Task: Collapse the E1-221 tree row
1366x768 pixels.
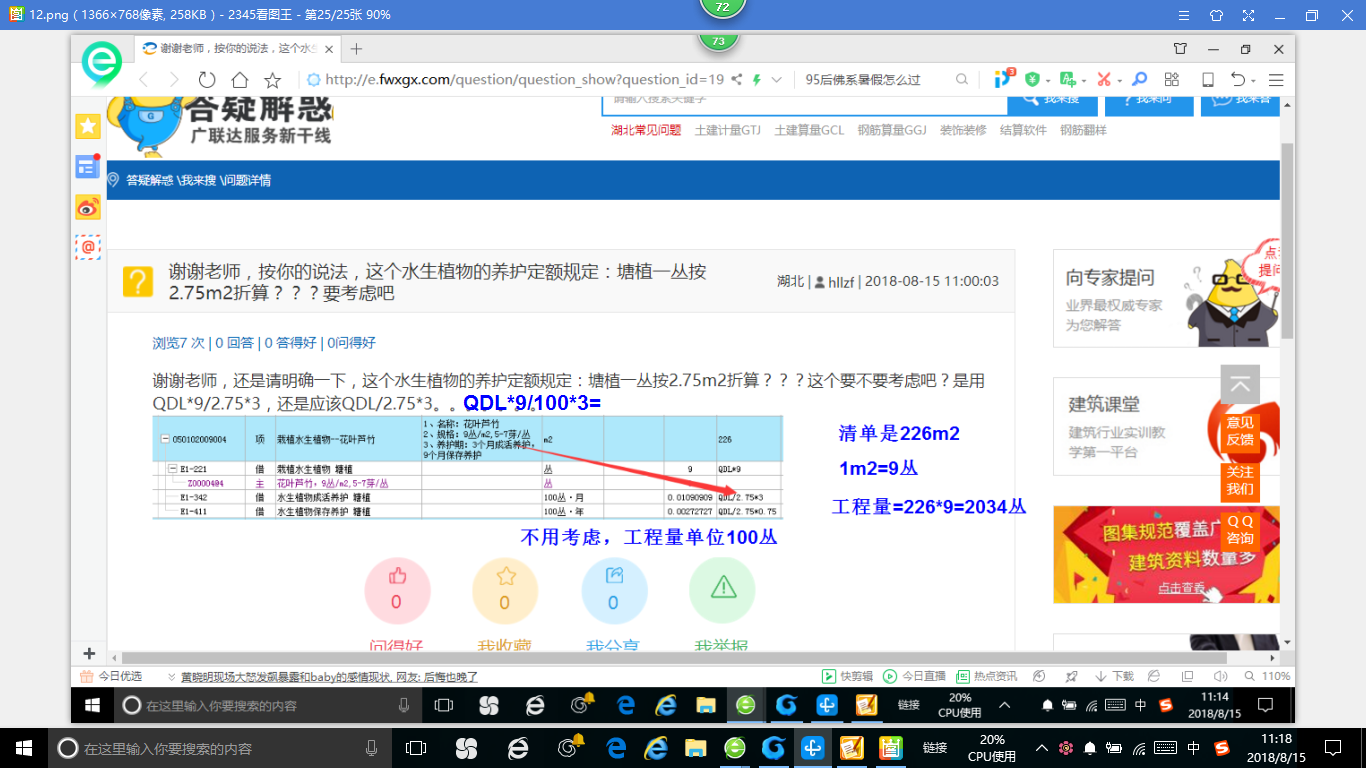Action: point(173,468)
